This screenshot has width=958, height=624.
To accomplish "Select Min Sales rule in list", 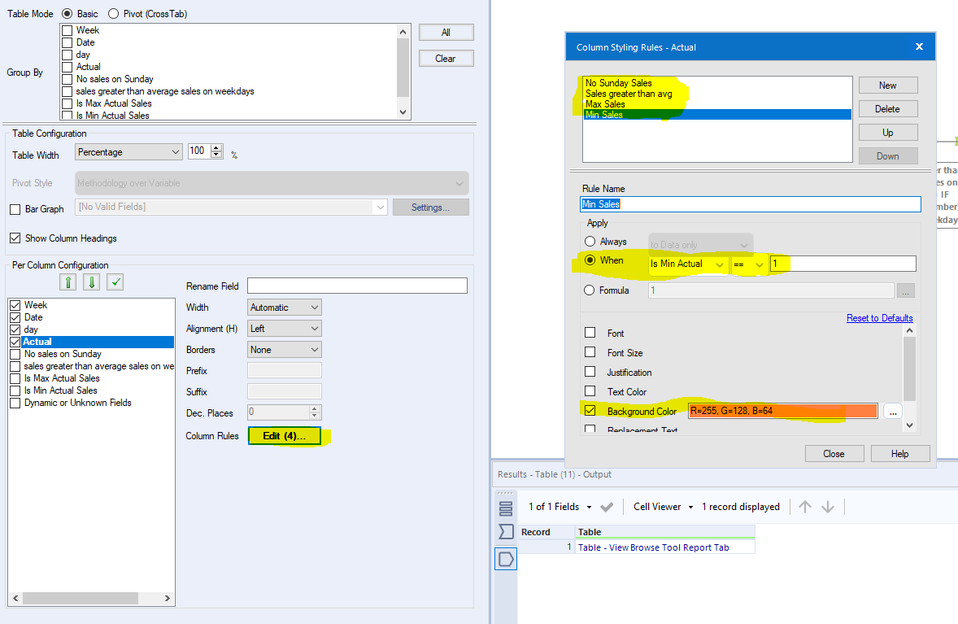I will [717, 114].
